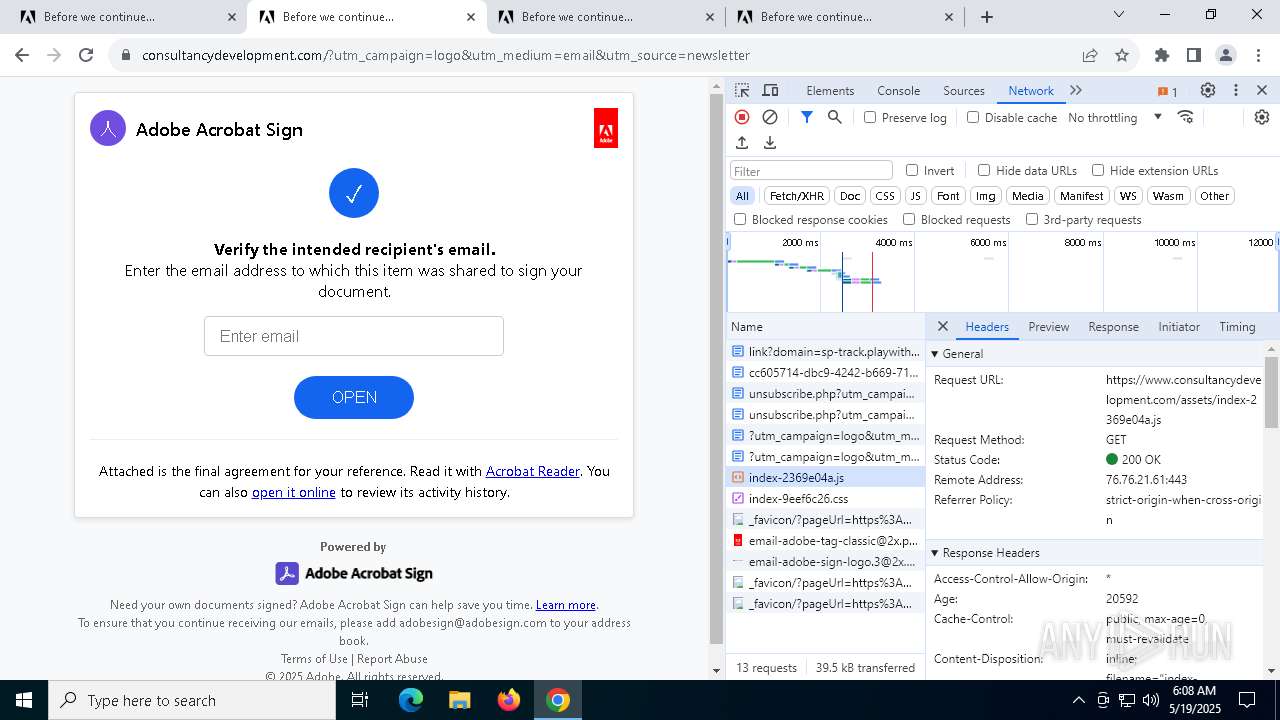Screen dimensions: 1280x720
Task: Enable Disable cache checkbox
Action: tap(973, 117)
